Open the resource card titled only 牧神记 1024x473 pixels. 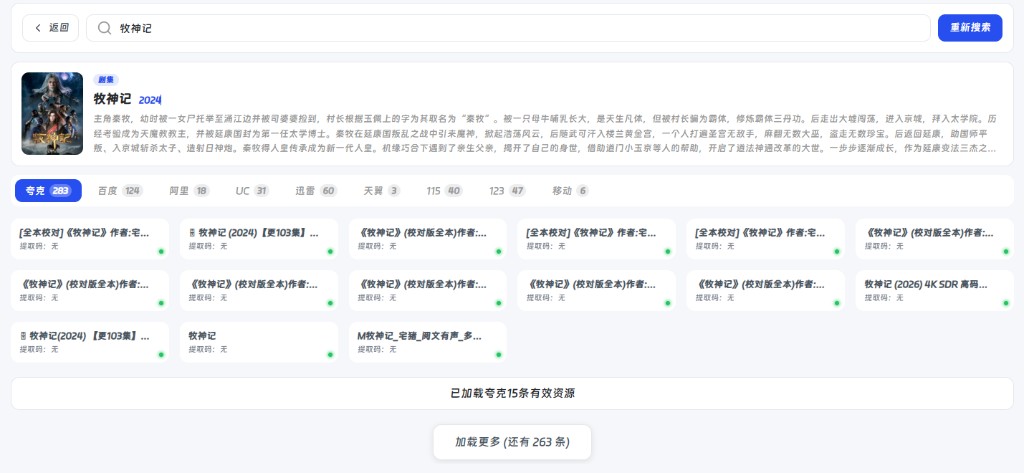259,342
